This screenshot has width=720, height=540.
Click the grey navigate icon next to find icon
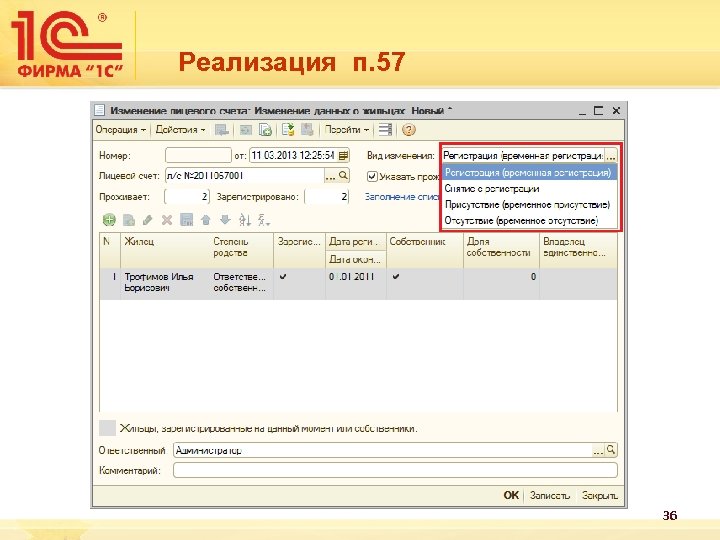(x=246, y=130)
